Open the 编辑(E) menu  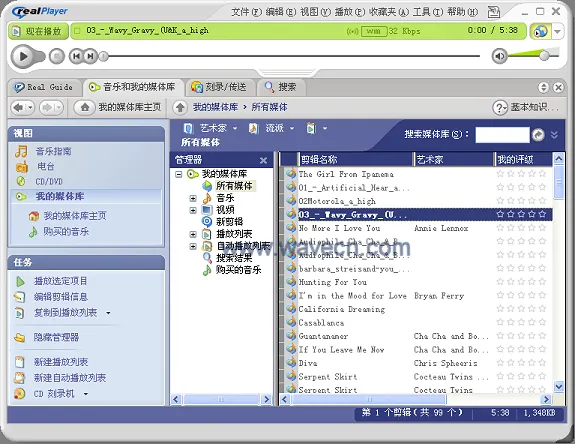[x=281, y=12]
